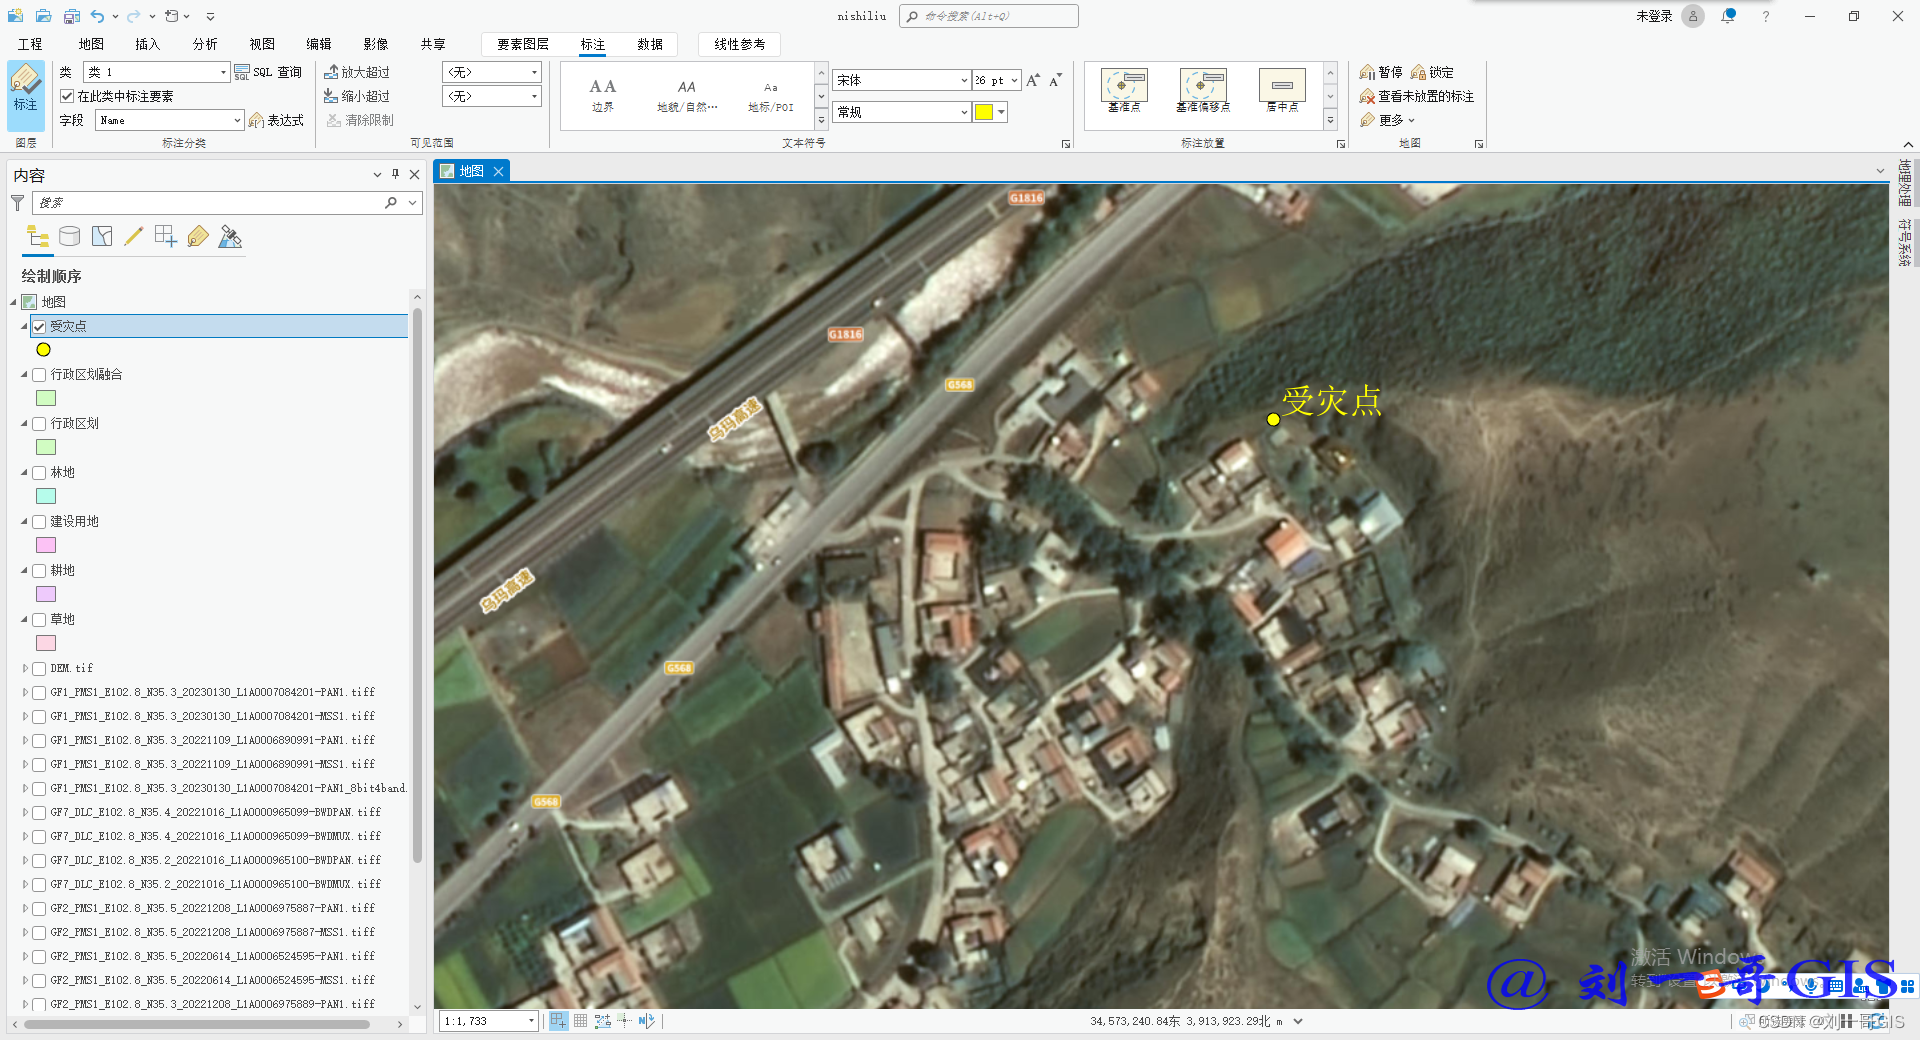This screenshot has height=1040, width=1920.
Task: Click 暂停 to pause labeling
Action: point(1381,72)
